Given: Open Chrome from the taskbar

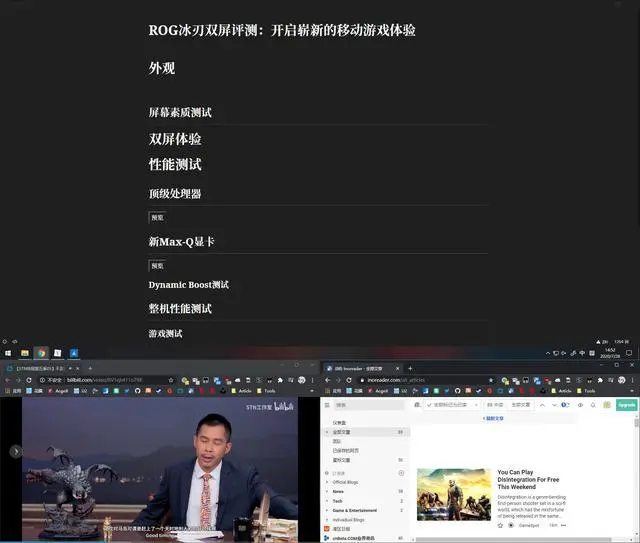Looking at the screenshot, I should (x=41, y=353).
